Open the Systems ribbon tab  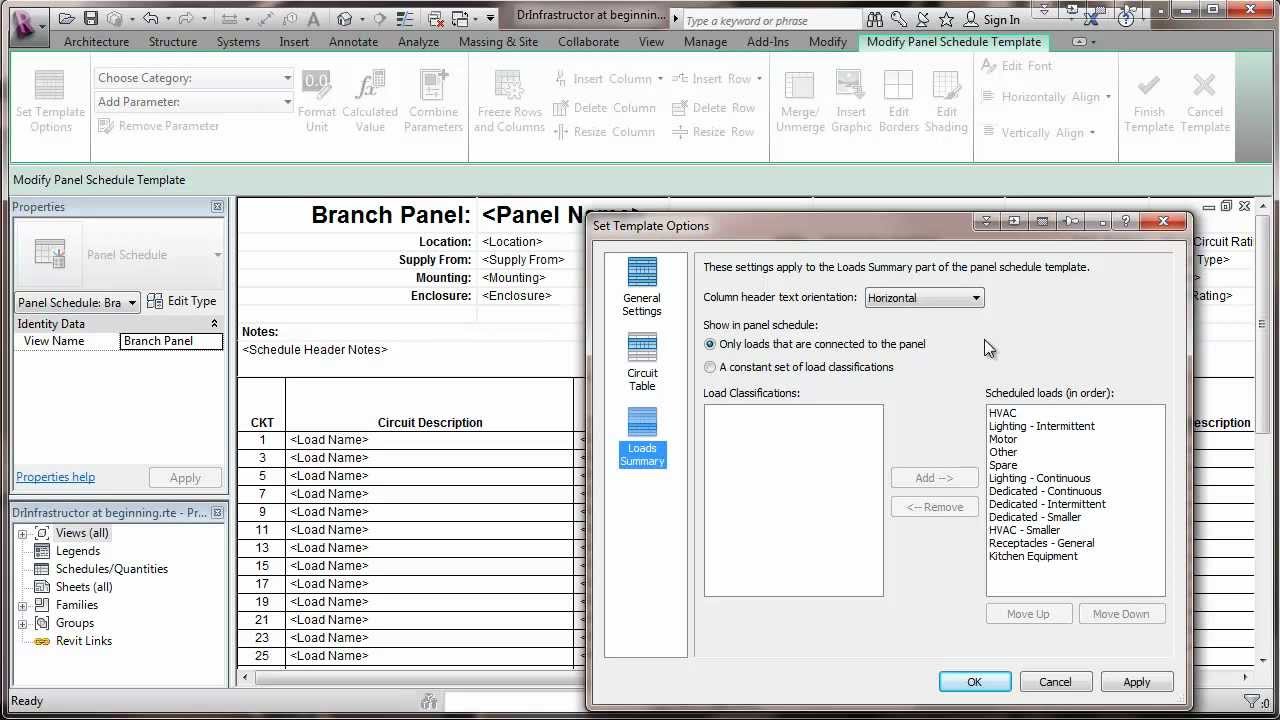[x=238, y=42]
